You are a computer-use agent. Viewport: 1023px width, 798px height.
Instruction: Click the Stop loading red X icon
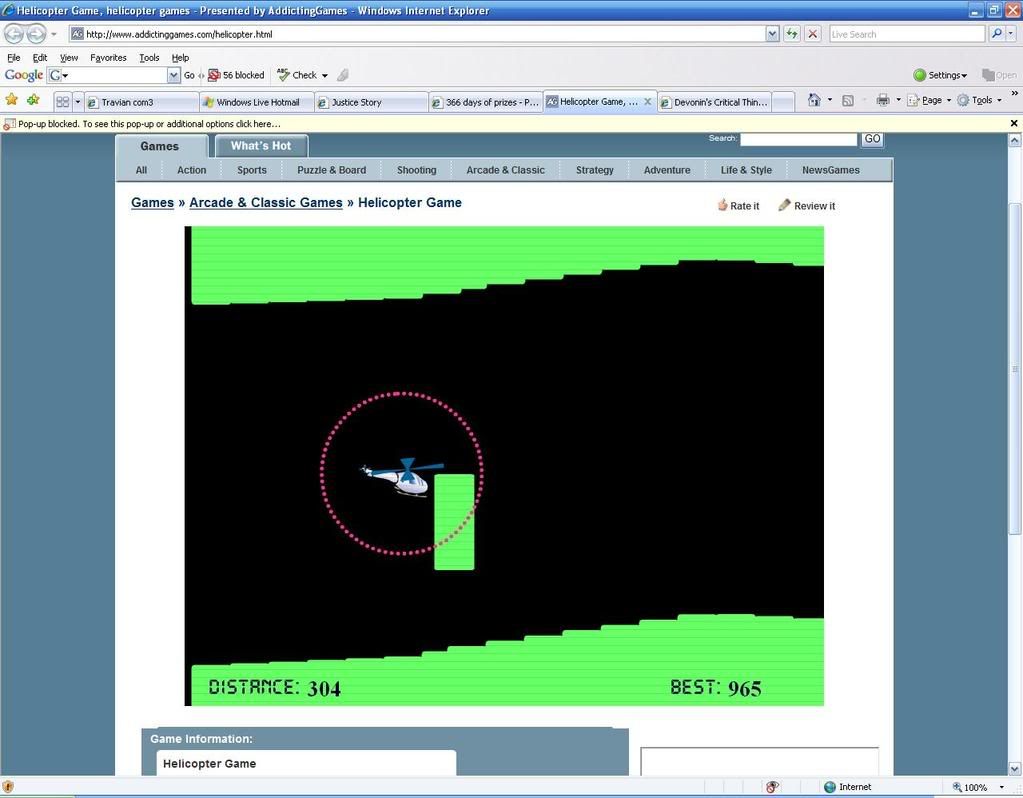(813, 34)
